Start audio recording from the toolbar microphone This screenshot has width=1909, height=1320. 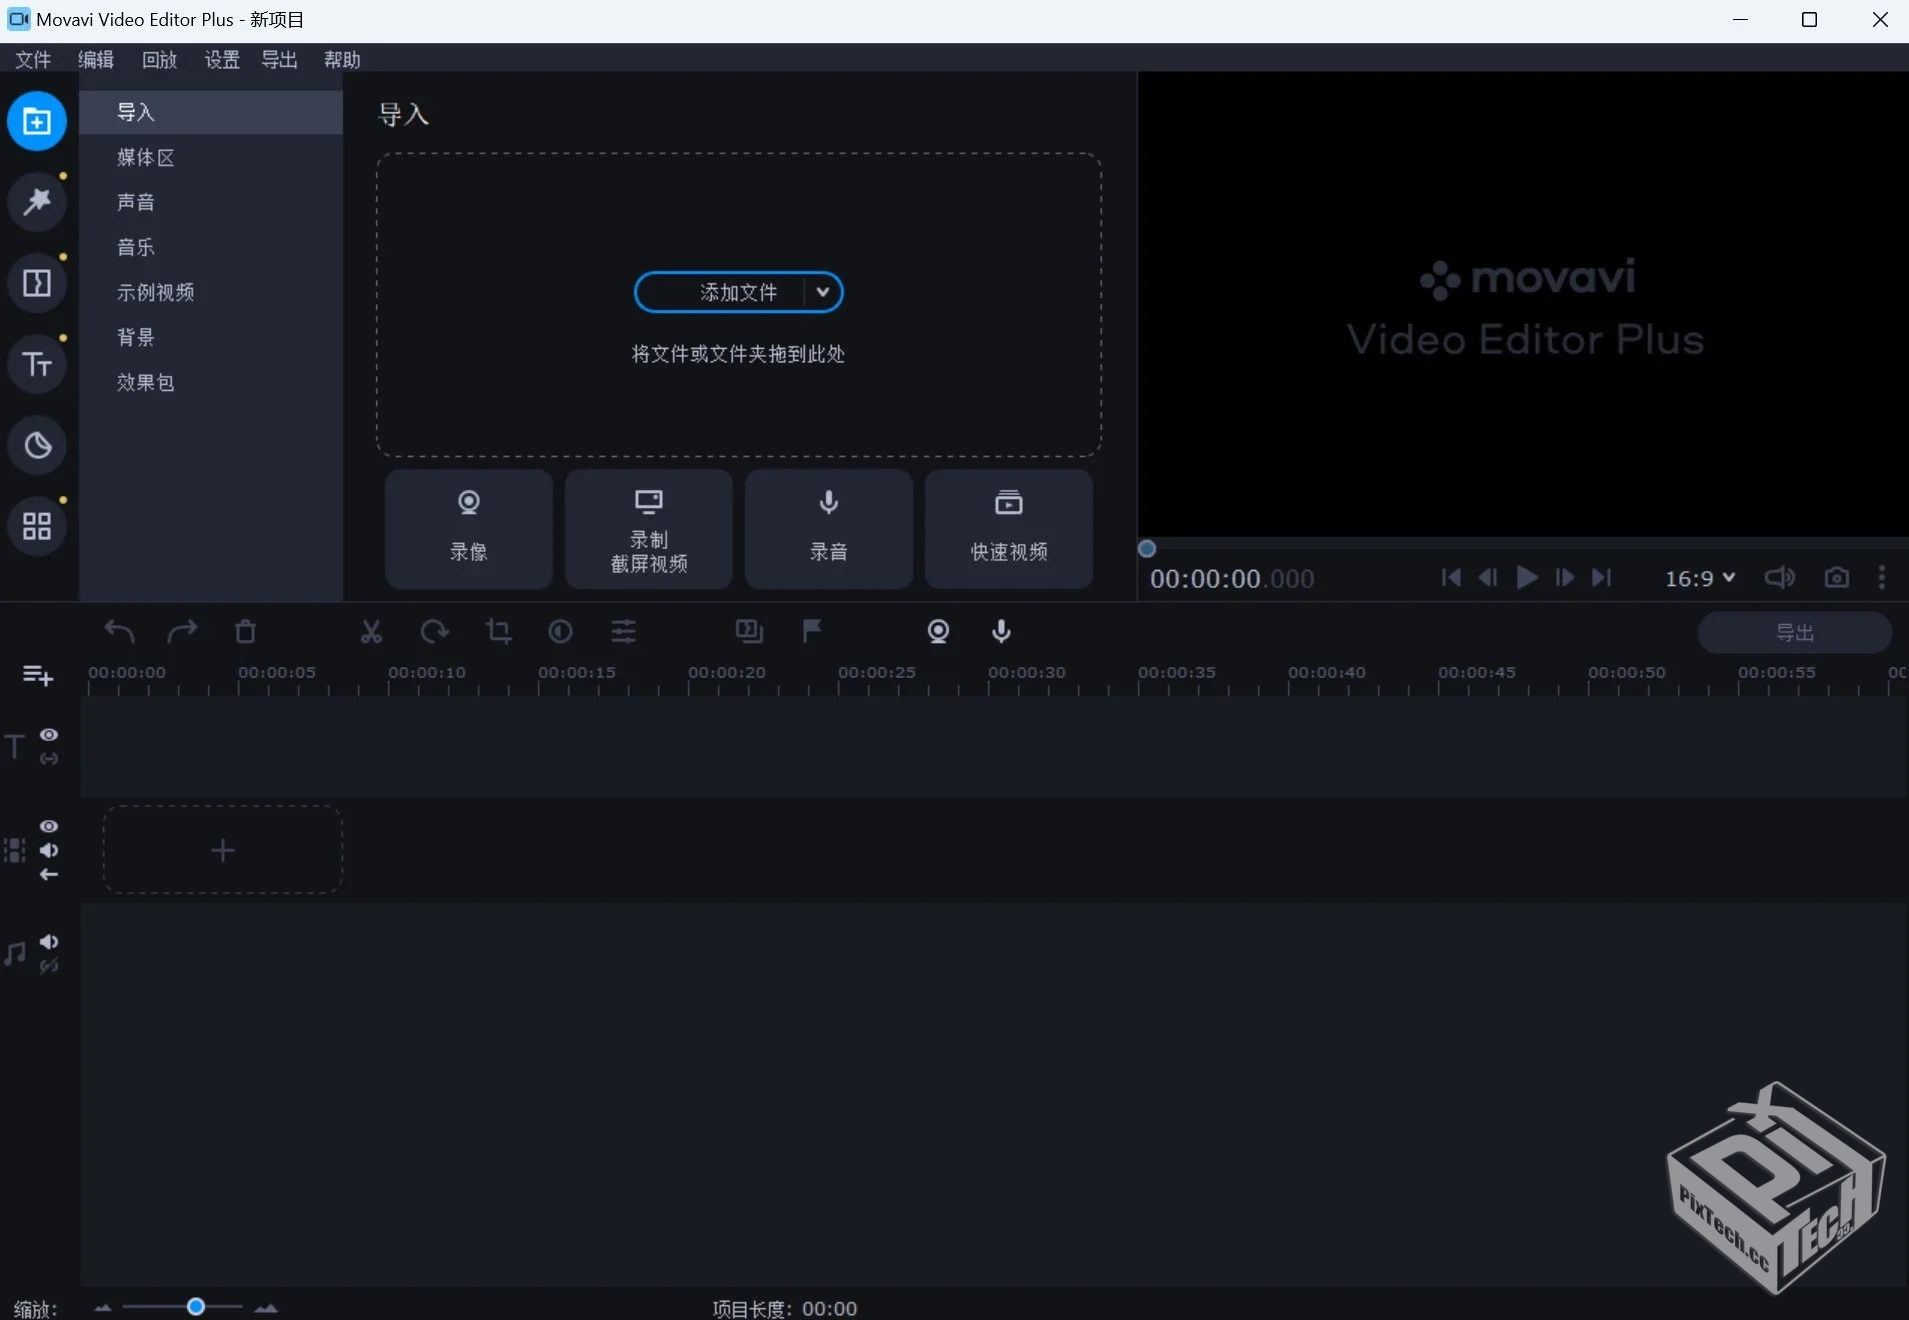(1000, 631)
